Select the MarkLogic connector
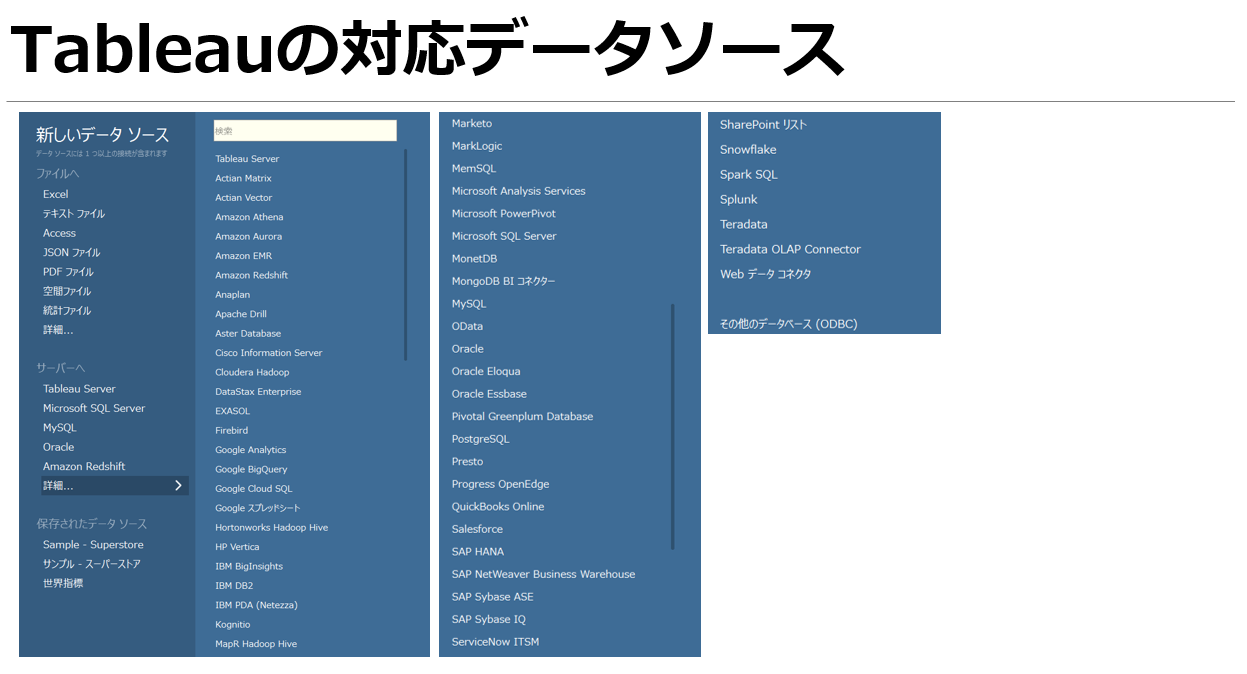 click(x=477, y=146)
